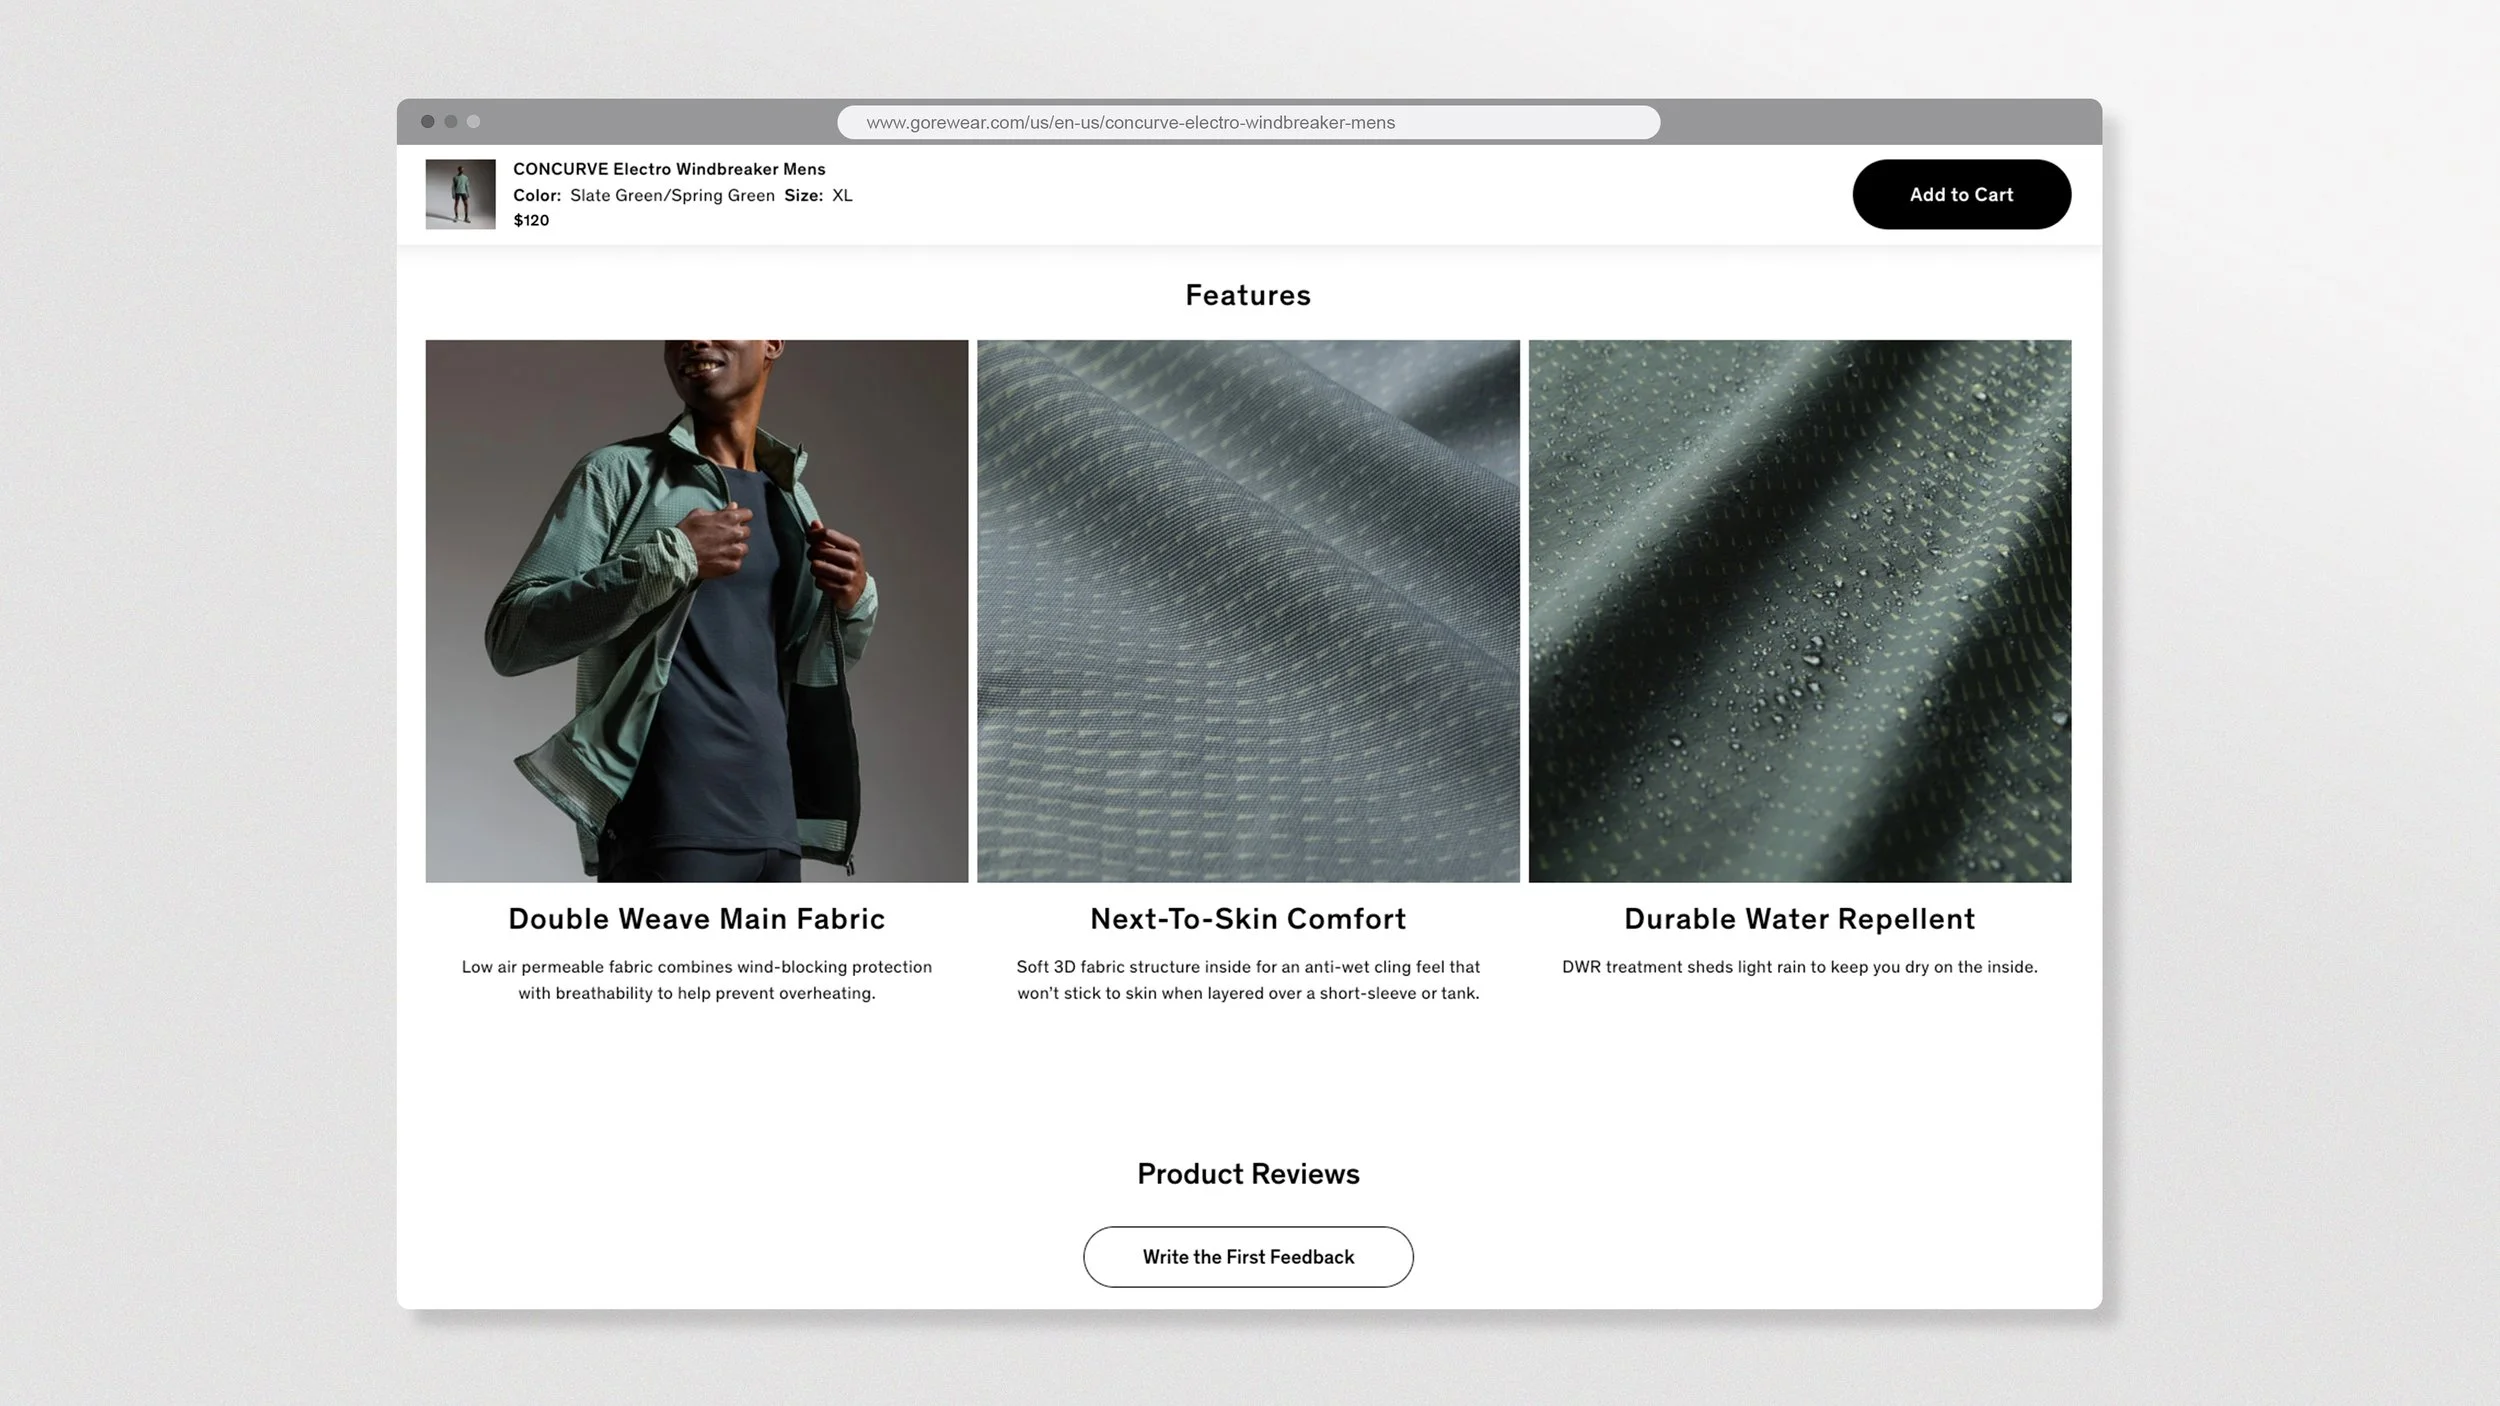Click the Features section heading
2500x1406 pixels.
tap(1247, 295)
